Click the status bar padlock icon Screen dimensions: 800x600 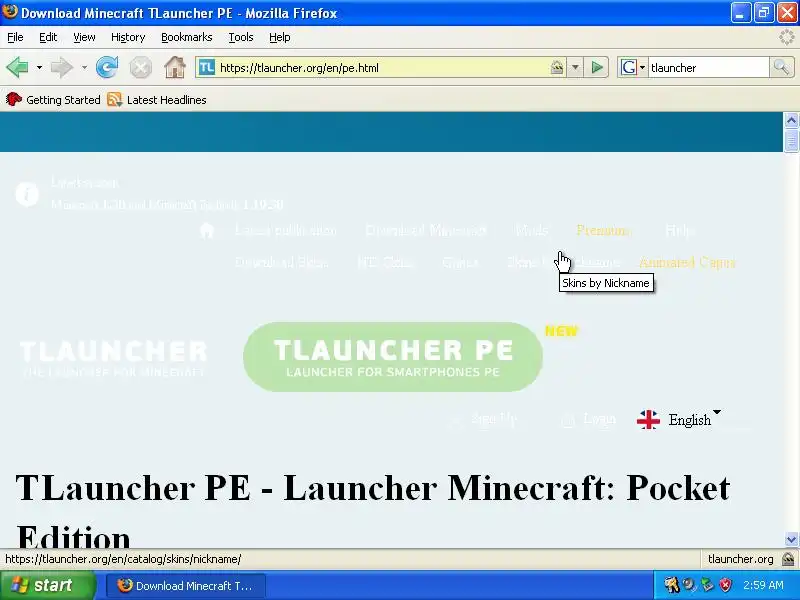pos(788,559)
